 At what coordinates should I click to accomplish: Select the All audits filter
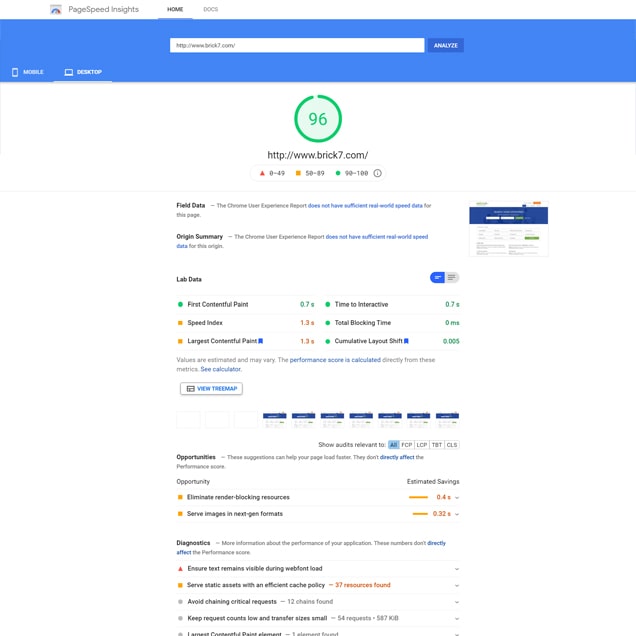tap(393, 445)
